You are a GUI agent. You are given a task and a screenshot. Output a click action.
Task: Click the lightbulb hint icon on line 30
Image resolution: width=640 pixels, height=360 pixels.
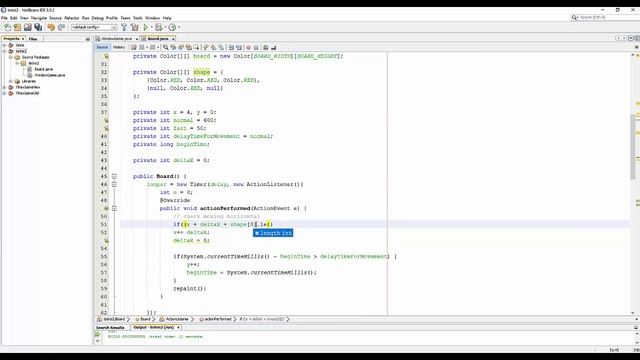[x=106, y=56]
